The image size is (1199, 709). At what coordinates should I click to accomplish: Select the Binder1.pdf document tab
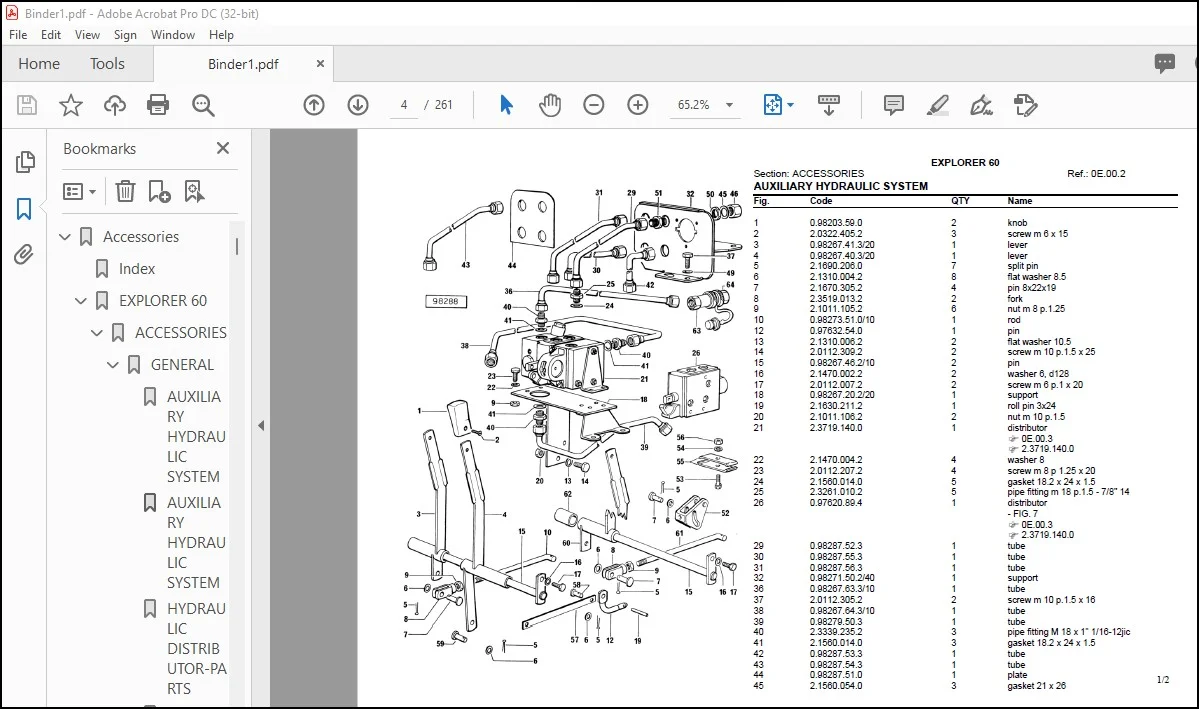pyautogui.click(x=243, y=64)
